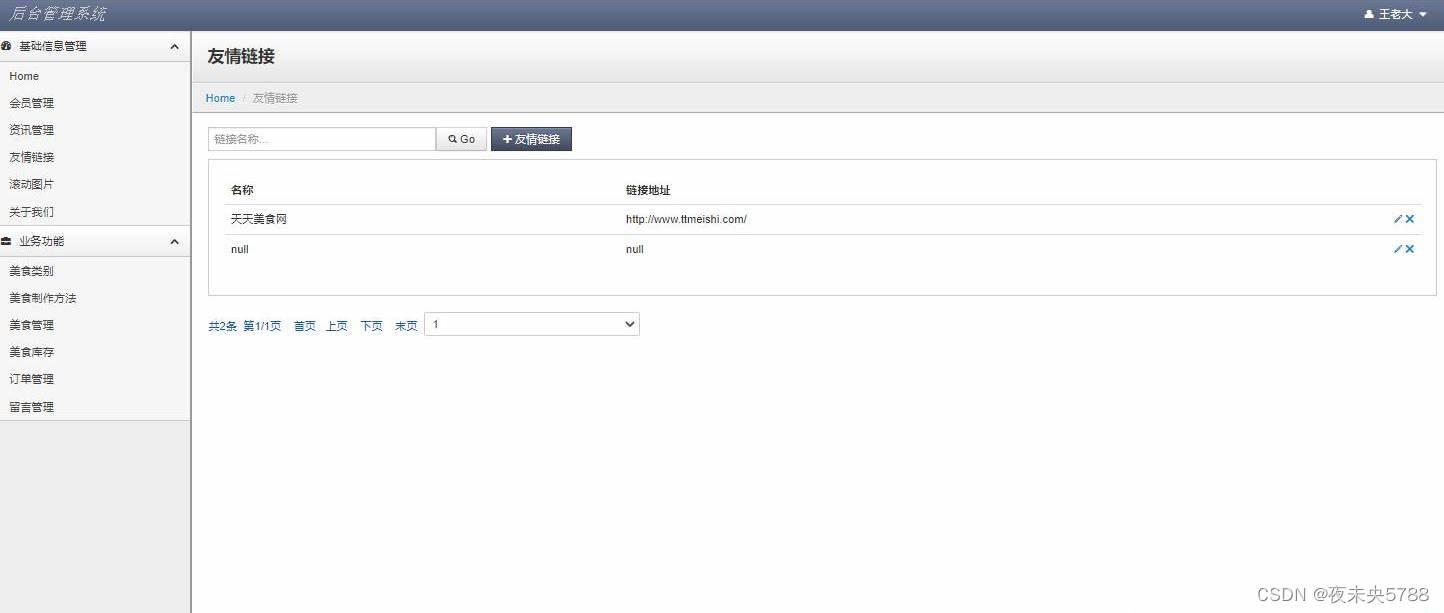Collapse the 业务功能 section chevron
The image size is (1444, 613).
pos(174,241)
